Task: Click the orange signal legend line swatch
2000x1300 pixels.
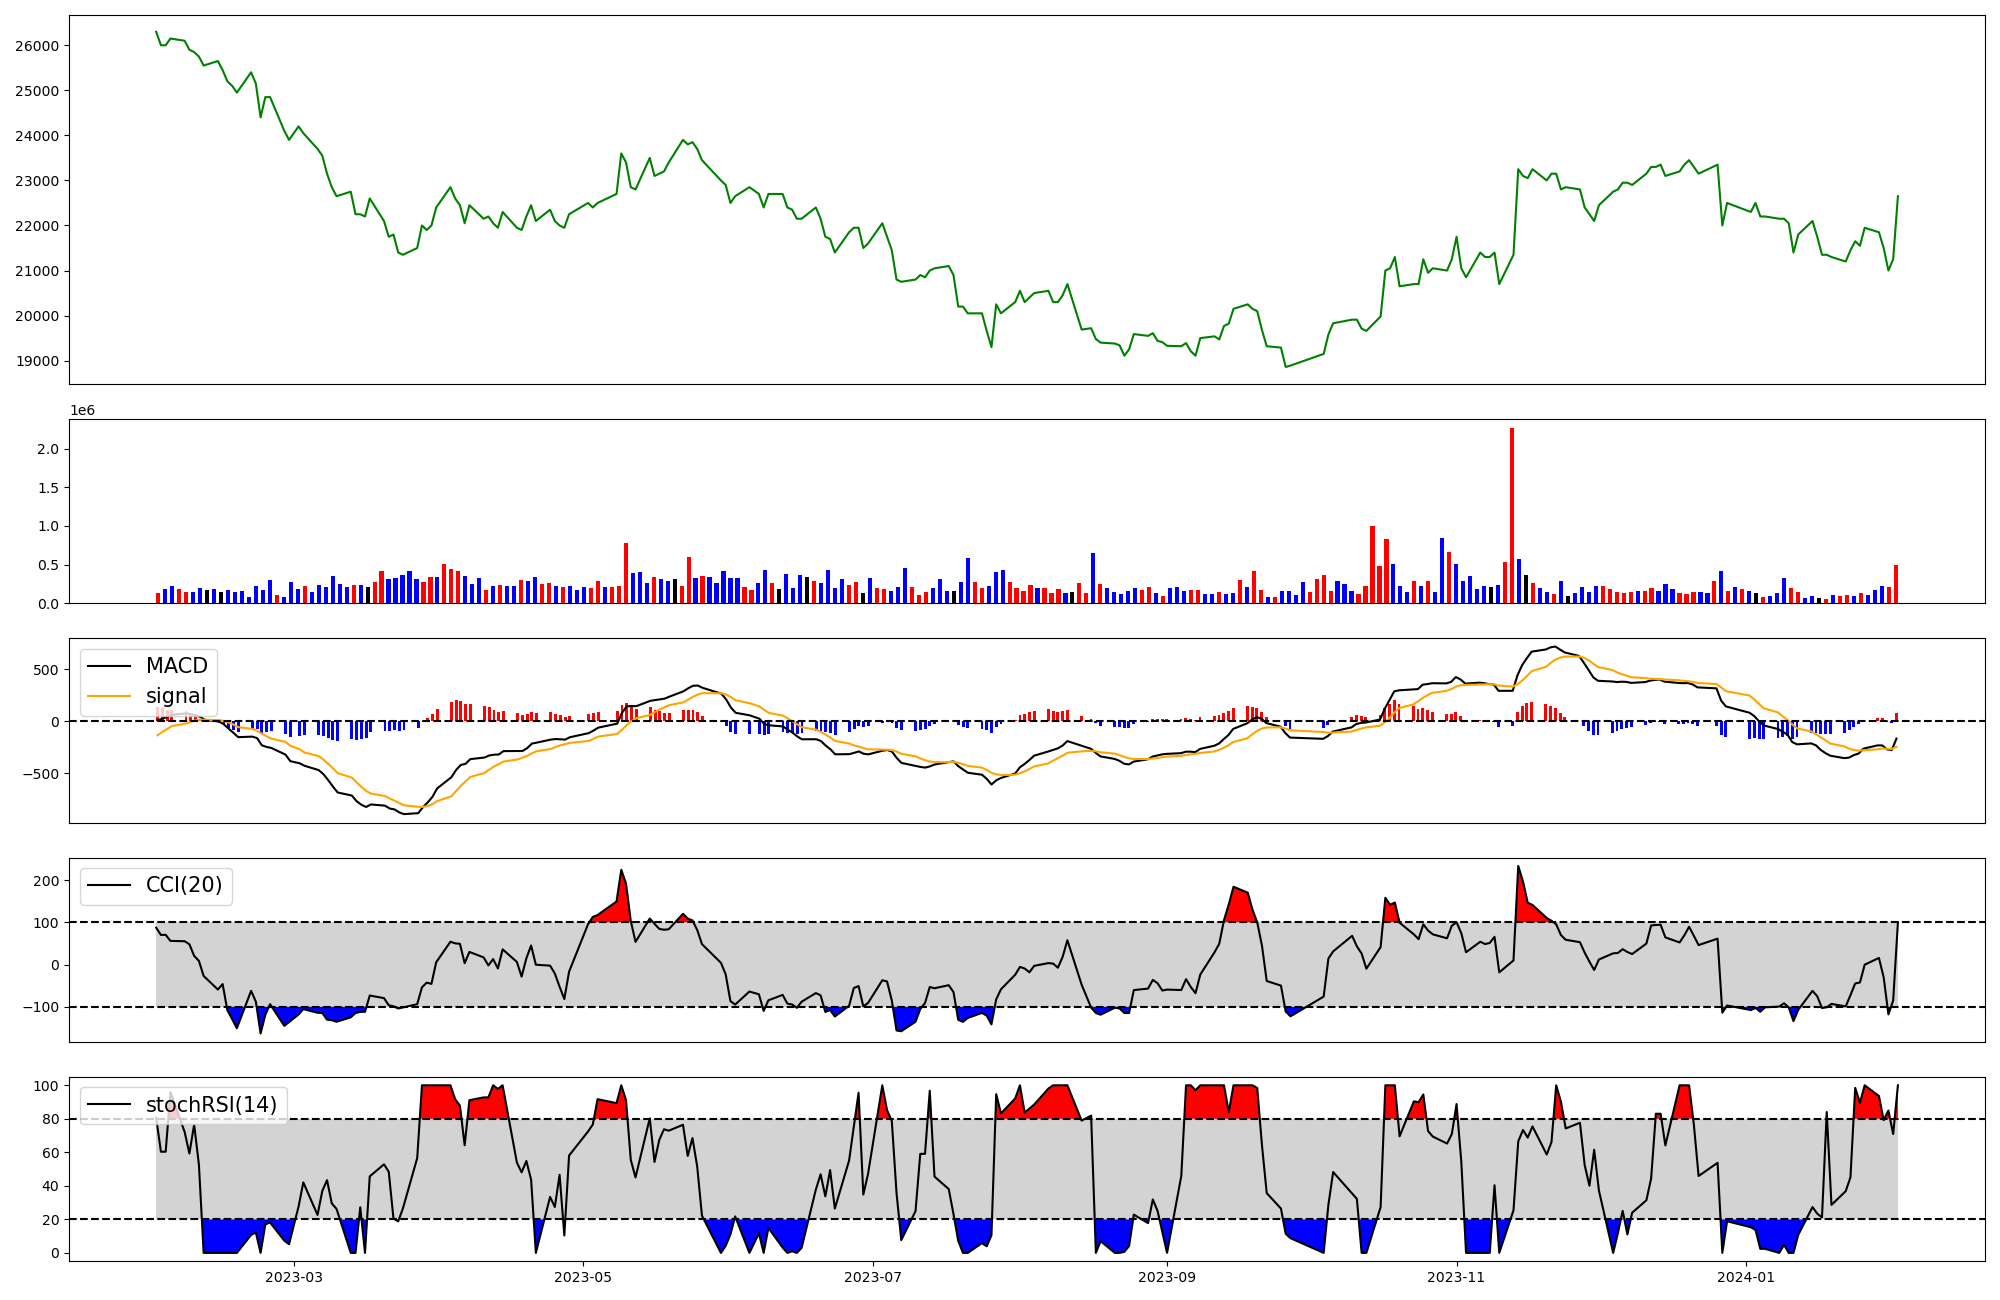Action: [x=109, y=696]
